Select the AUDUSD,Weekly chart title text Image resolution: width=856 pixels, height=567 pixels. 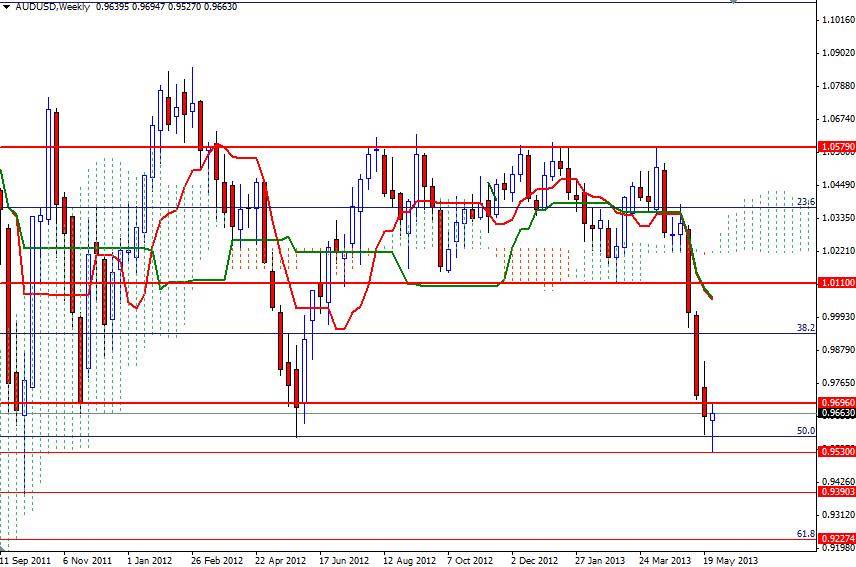click(52, 7)
